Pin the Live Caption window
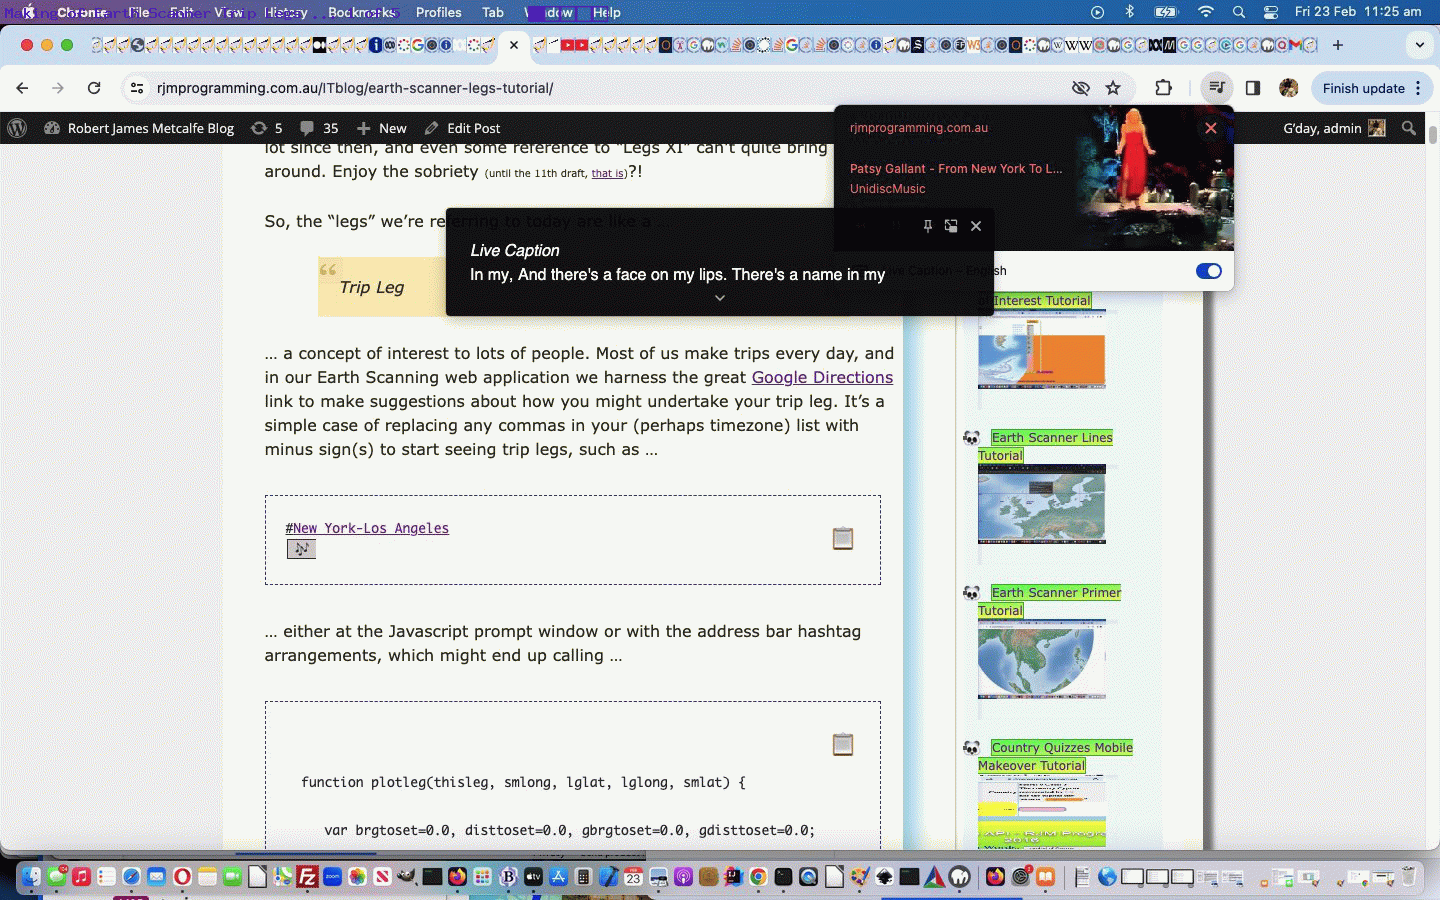This screenshot has width=1440, height=900. coord(927,226)
